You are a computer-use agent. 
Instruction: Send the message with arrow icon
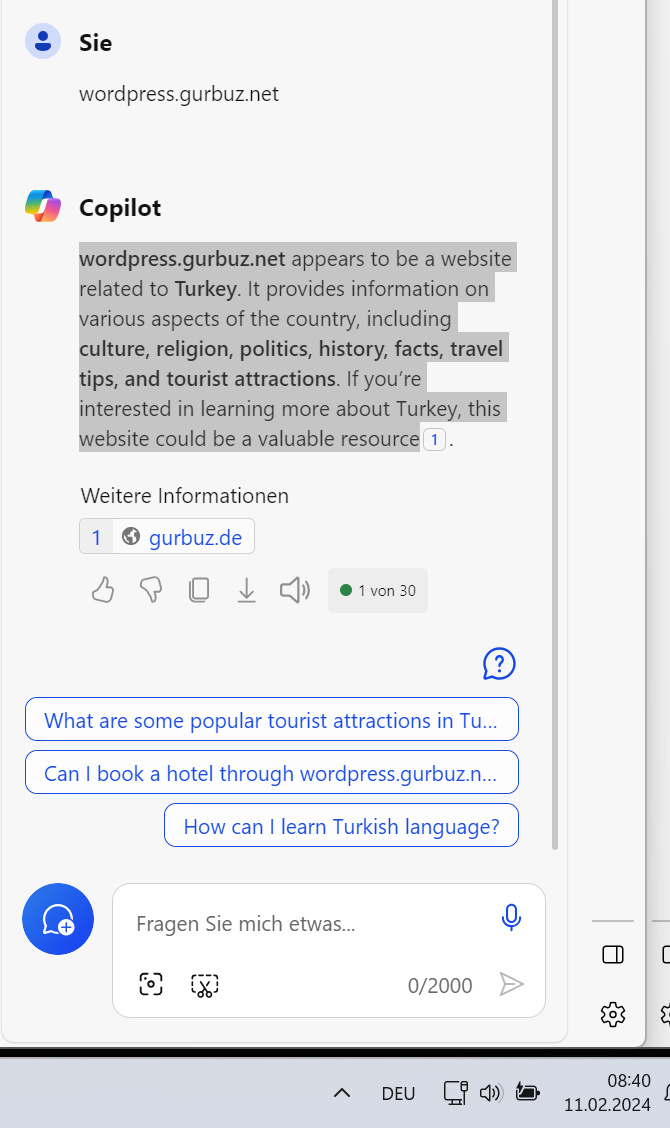[x=512, y=984]
